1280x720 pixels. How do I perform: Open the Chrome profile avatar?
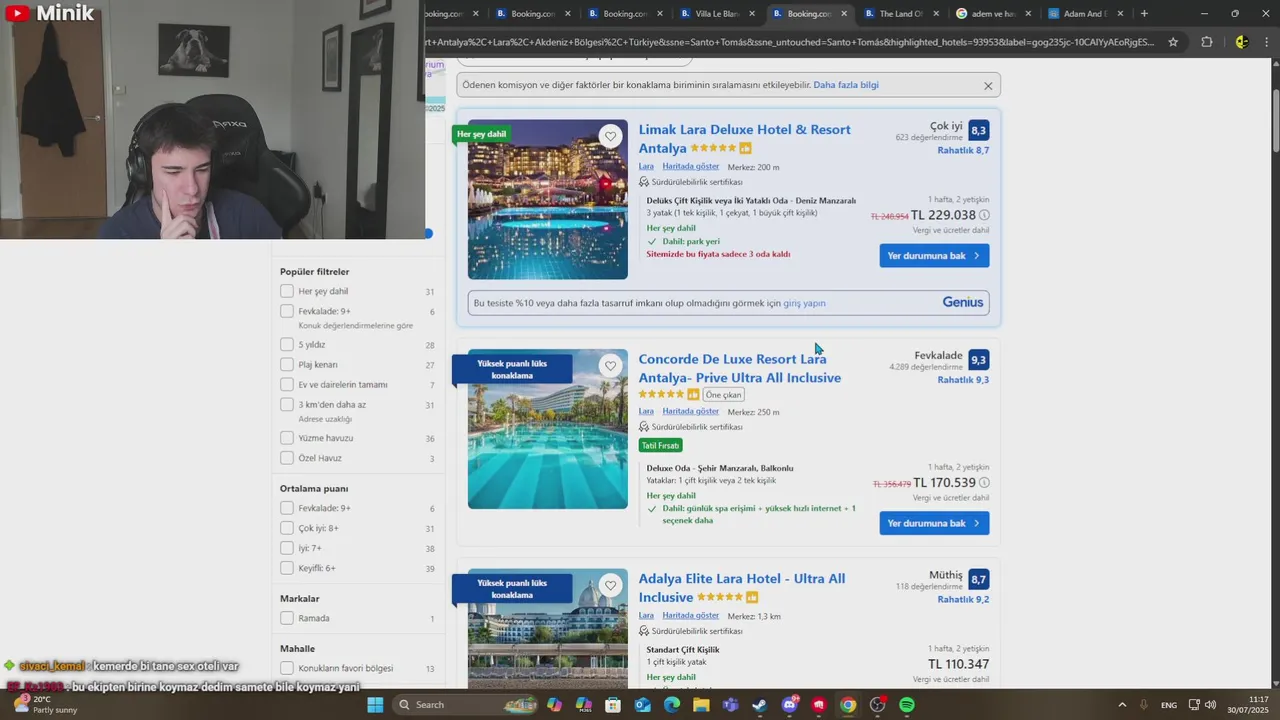click(1242, 42)
